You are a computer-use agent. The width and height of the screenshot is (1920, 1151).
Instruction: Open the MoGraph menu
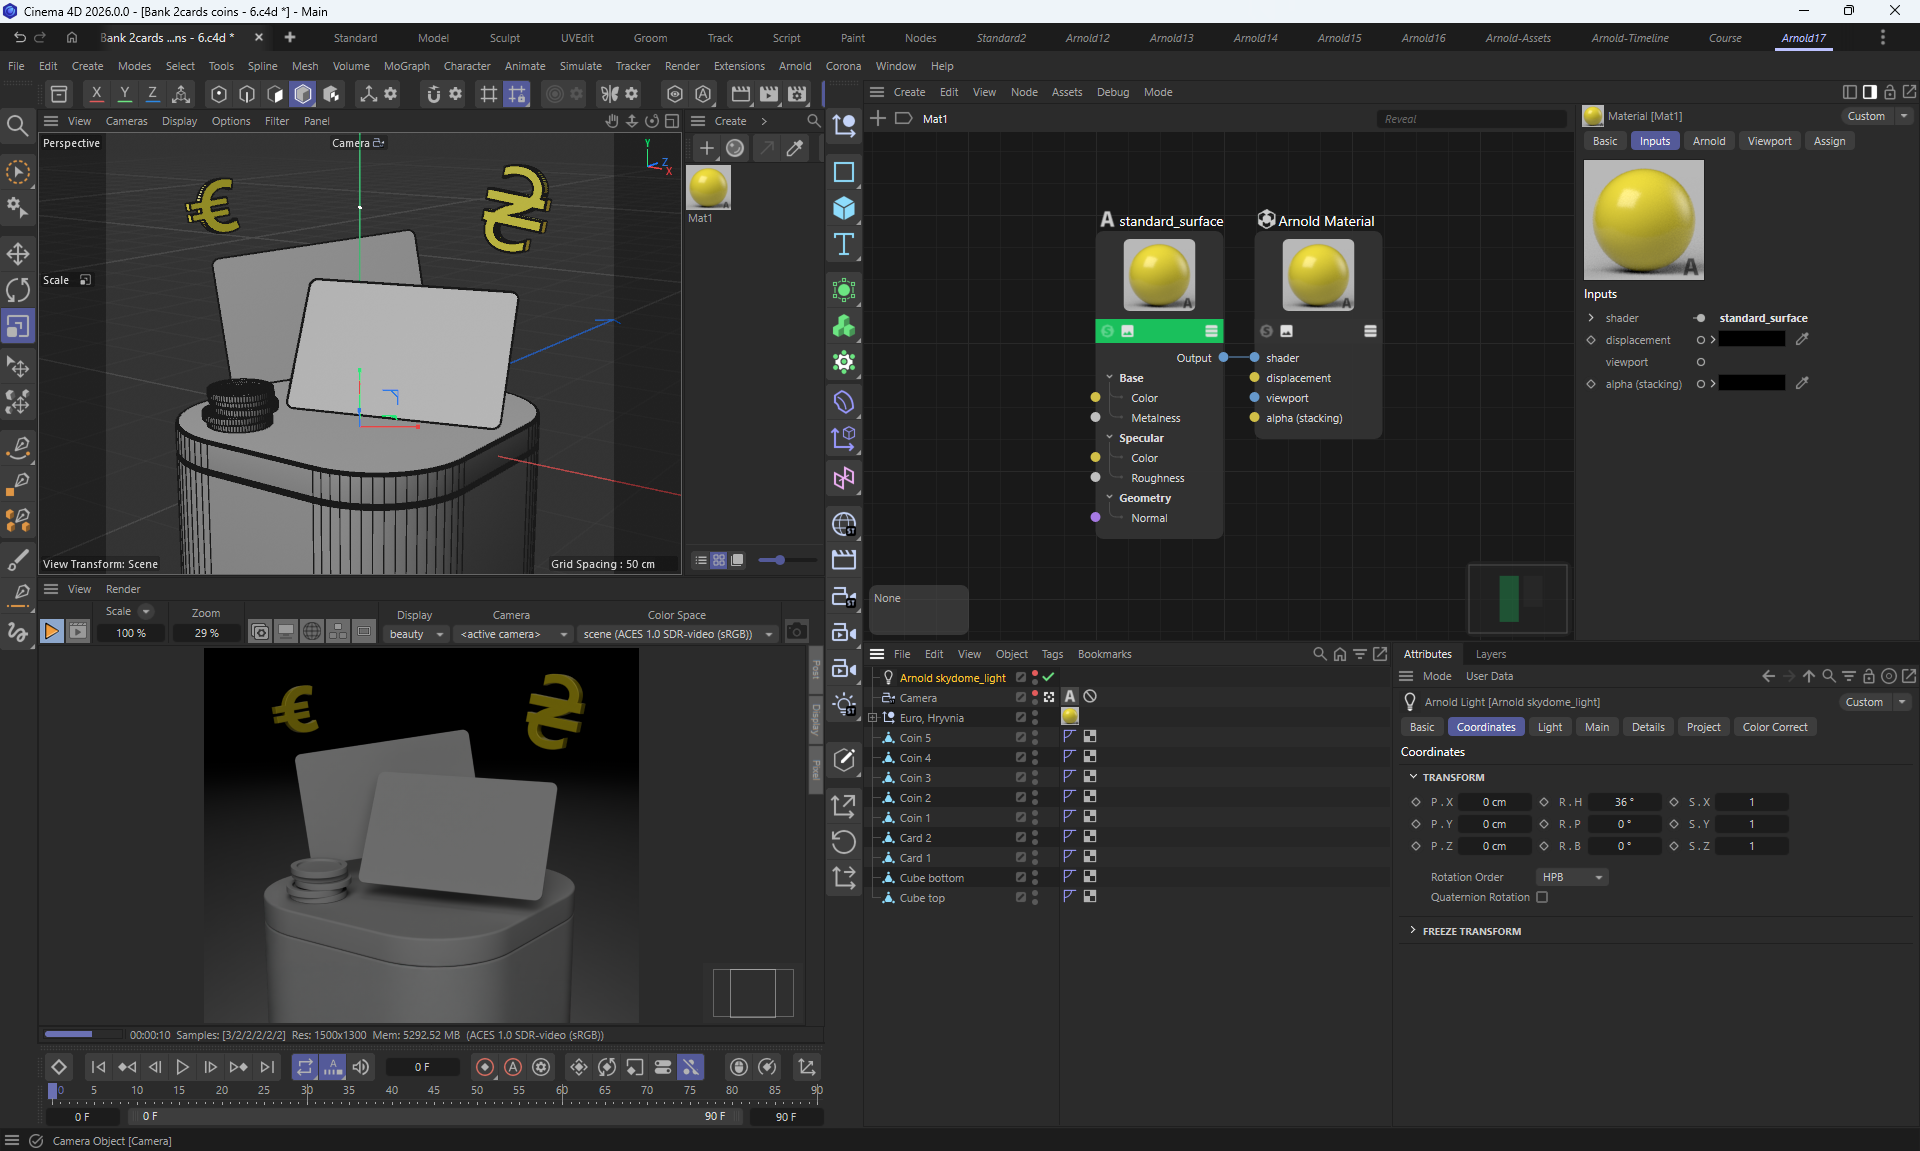406,66
